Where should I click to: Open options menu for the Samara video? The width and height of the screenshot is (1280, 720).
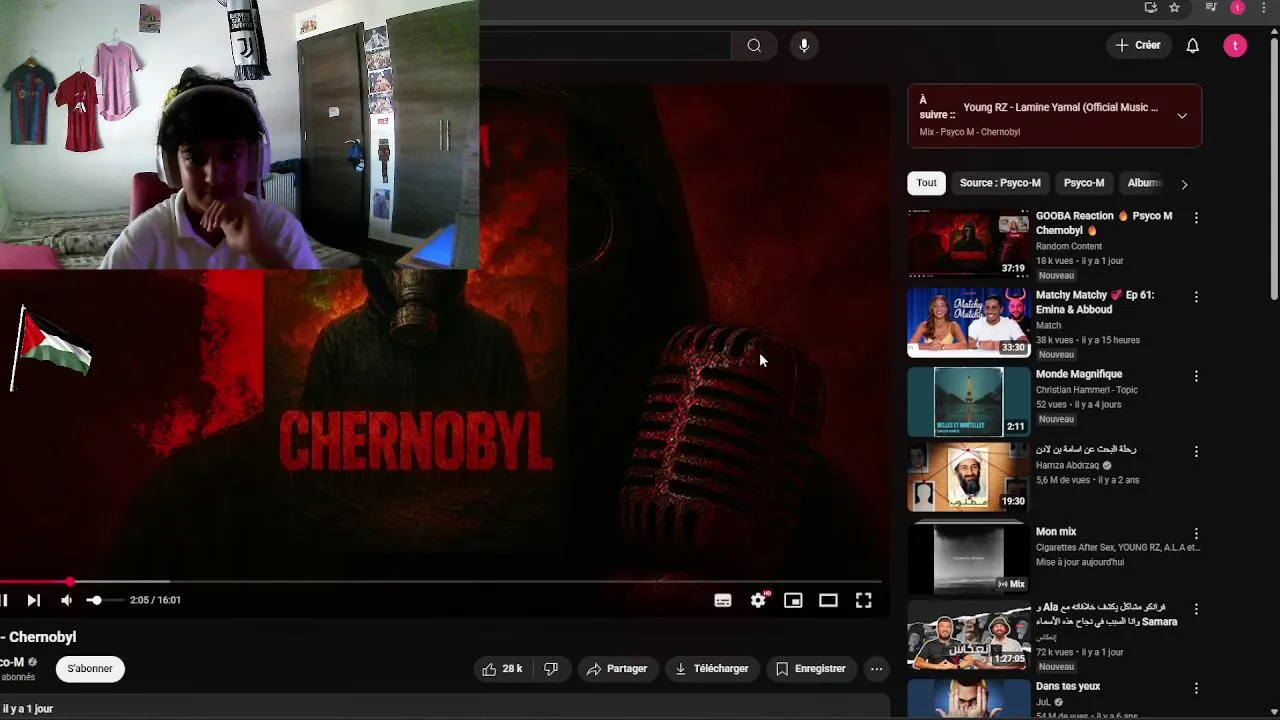tap(1196, 609)
